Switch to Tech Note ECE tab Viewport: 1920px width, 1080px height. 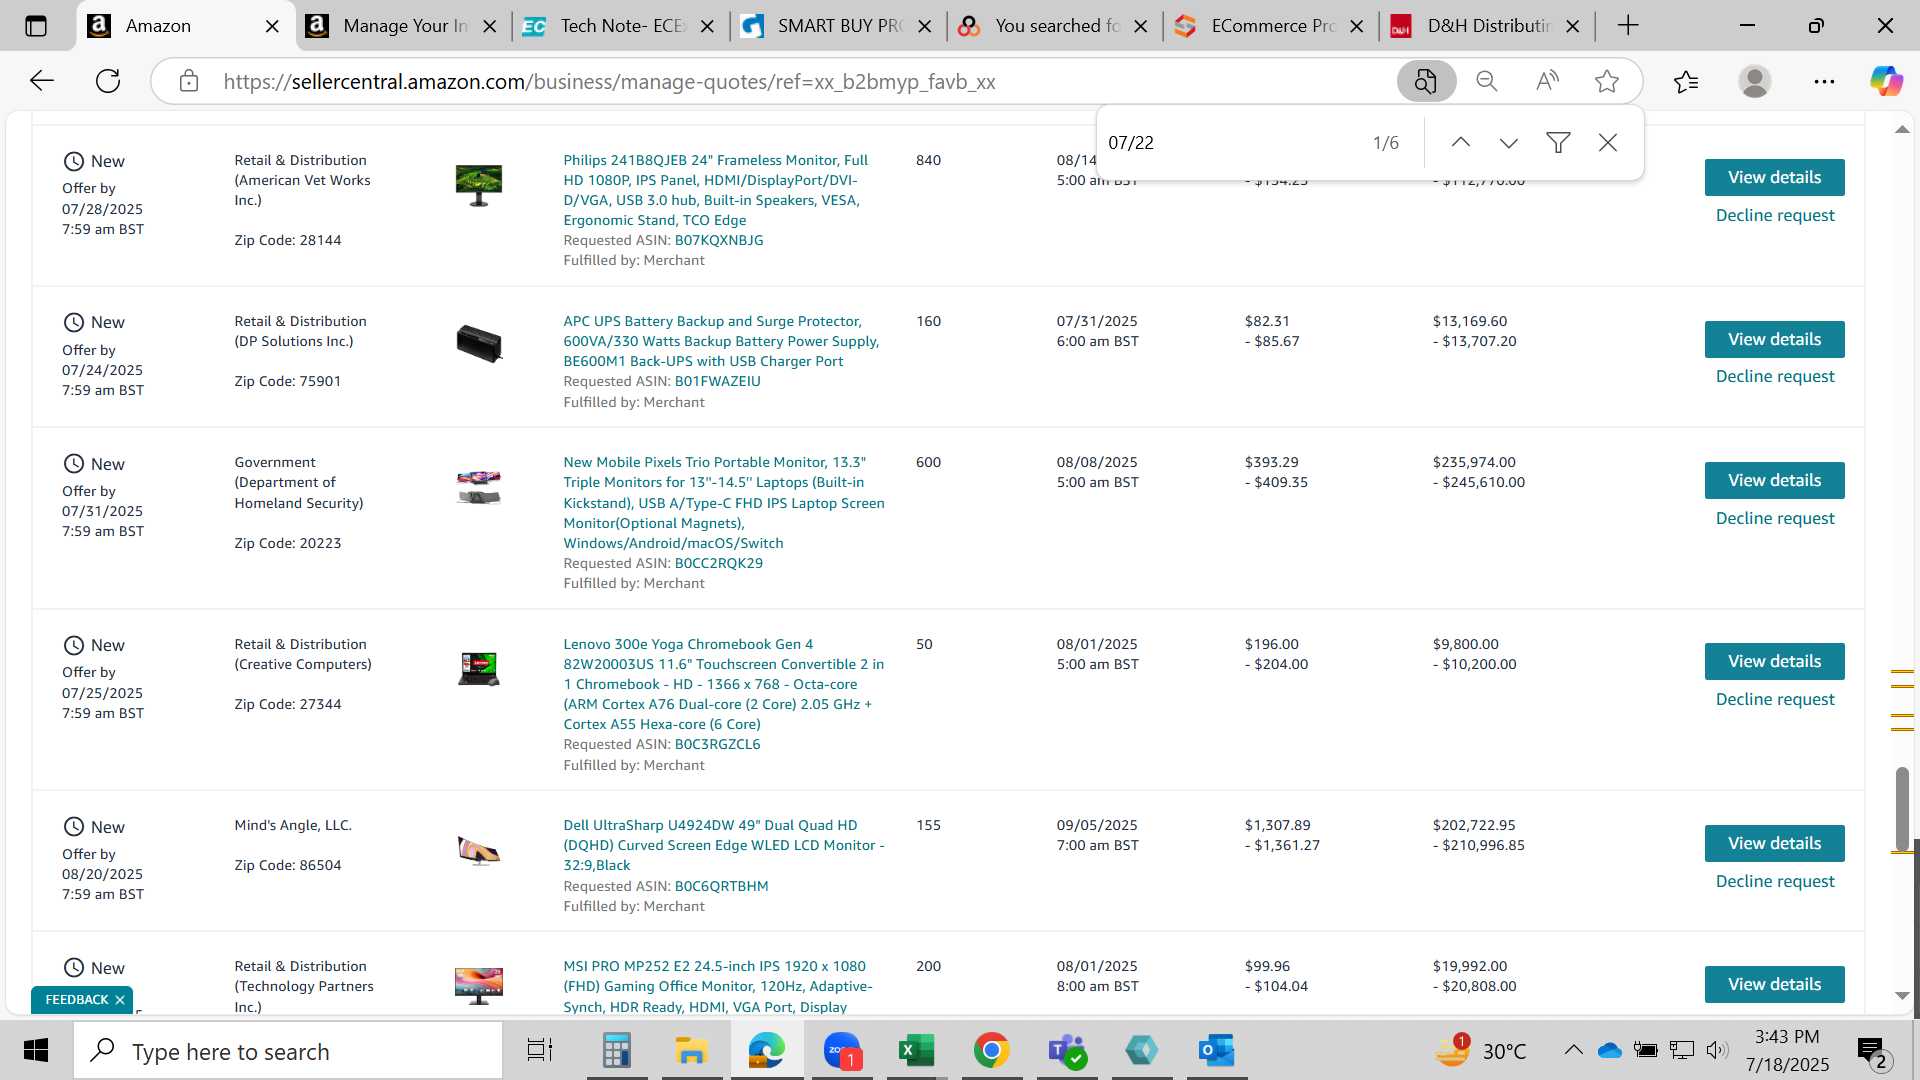tap(620, 26)
